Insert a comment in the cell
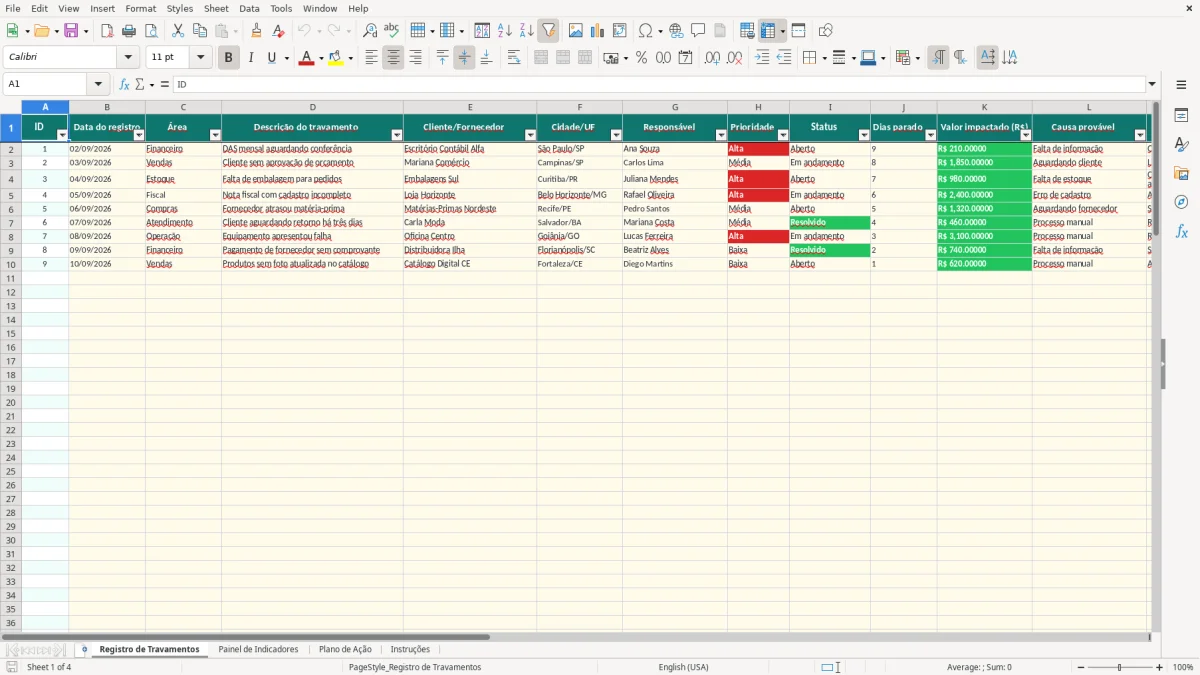 click(x=698, y=31)
